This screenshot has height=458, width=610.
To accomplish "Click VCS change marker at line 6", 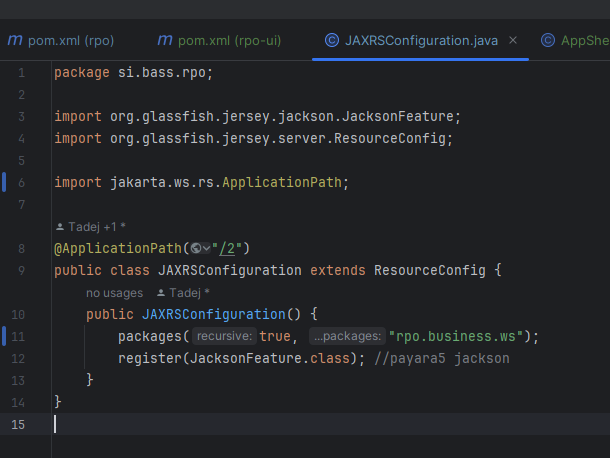I will (x=5, y=183).
